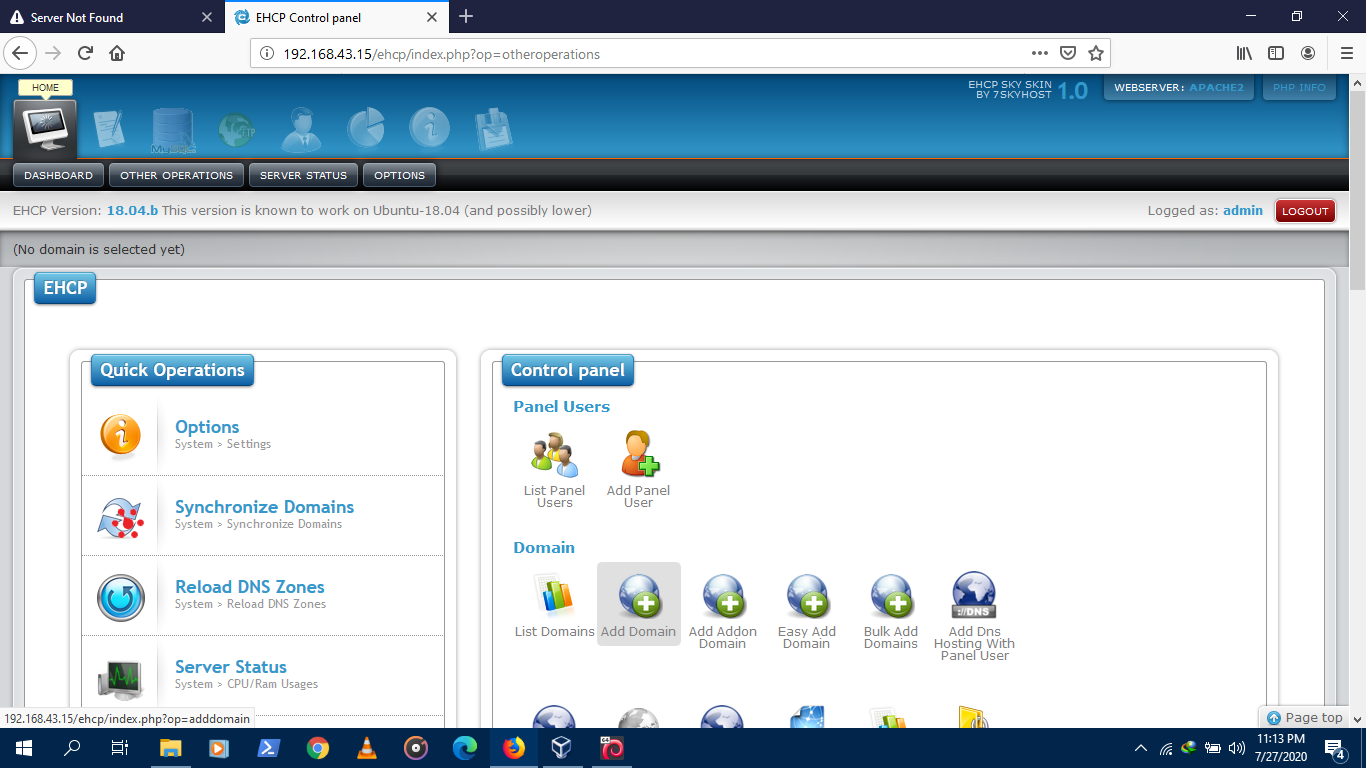
Task: Click the LOGOUT button
Action: click(x=1305, y=210)
